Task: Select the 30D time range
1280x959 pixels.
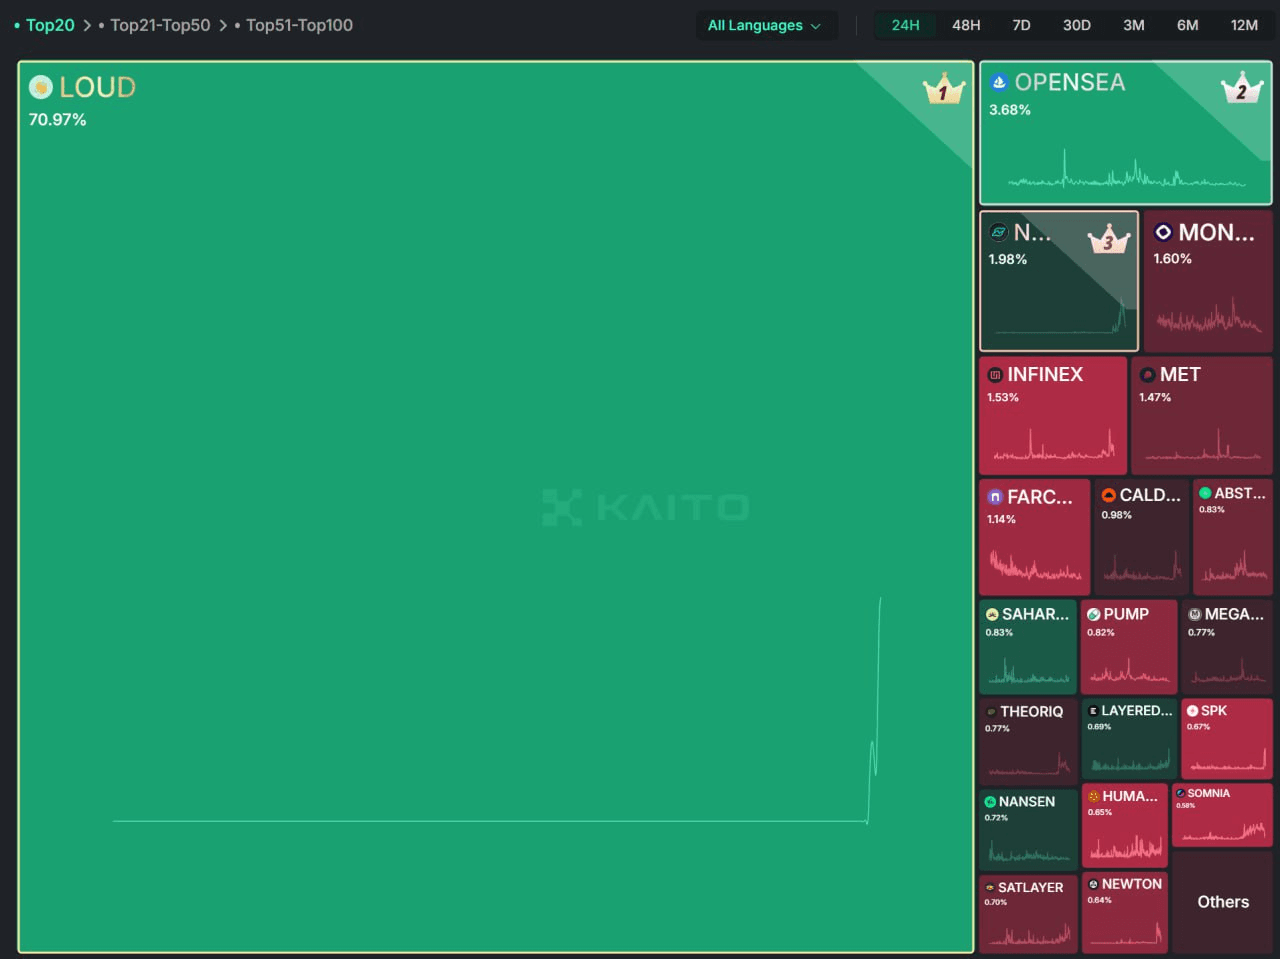Action: [x=1077, y=25]
